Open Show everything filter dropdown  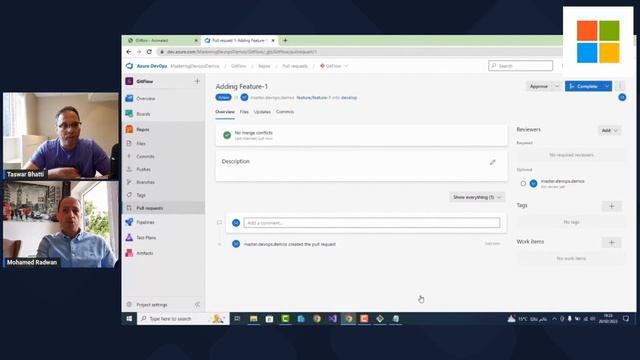(477, 197)
